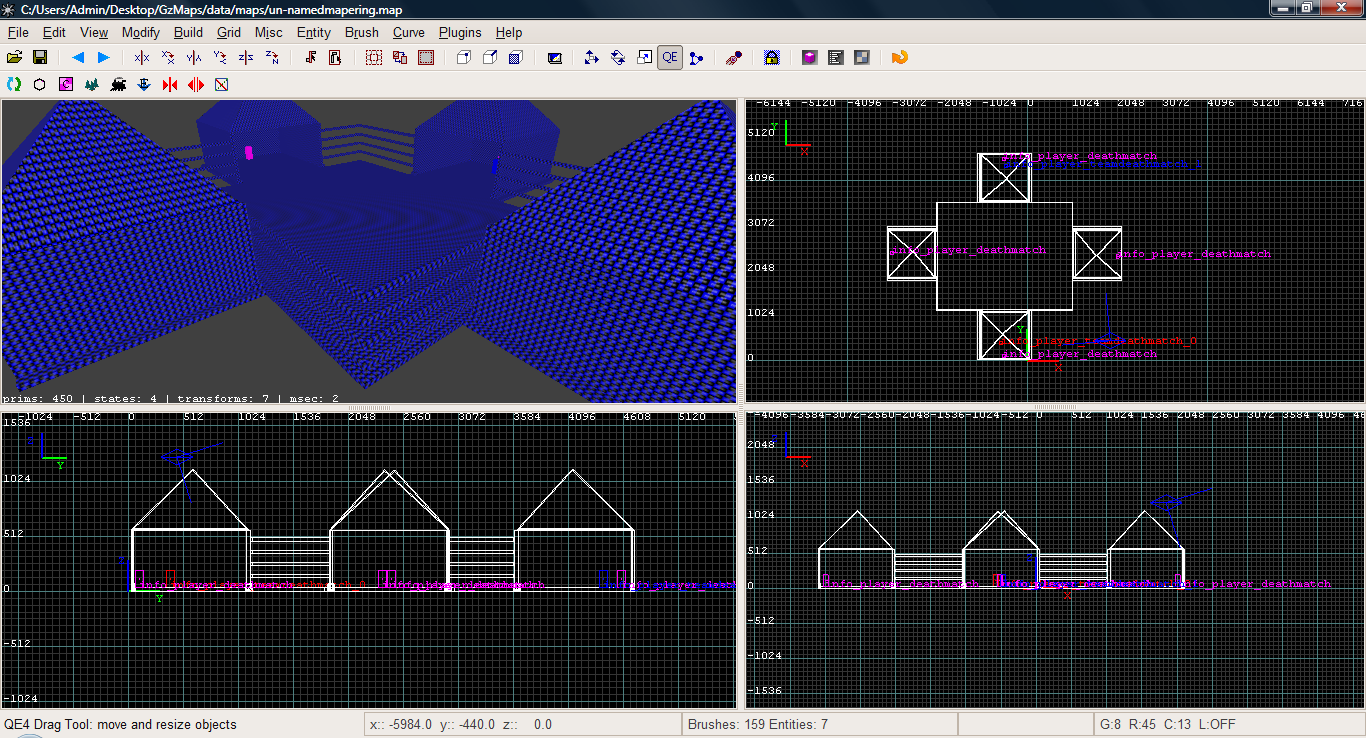Click bobToolz Drop Entity anchor icon
Screen dimensions: 1366x738
click(144, 85)
